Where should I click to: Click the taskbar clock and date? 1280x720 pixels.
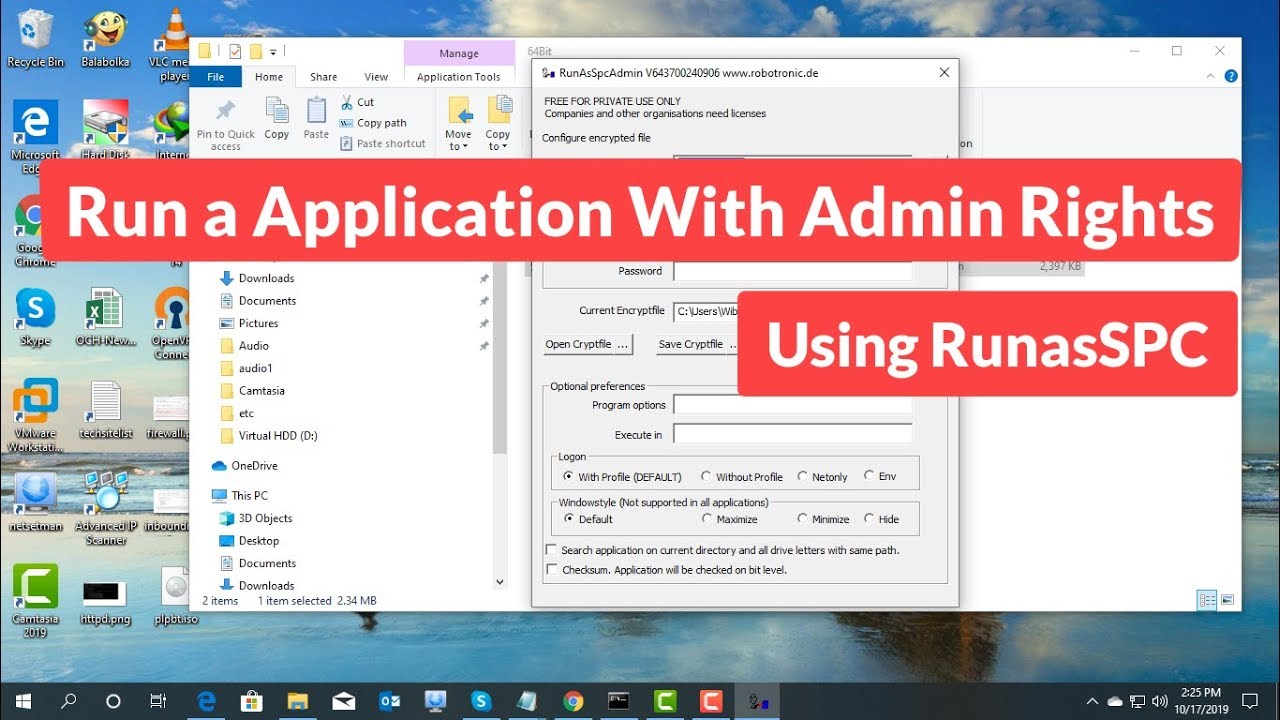pyautogui.click(x=1200, y=701)
